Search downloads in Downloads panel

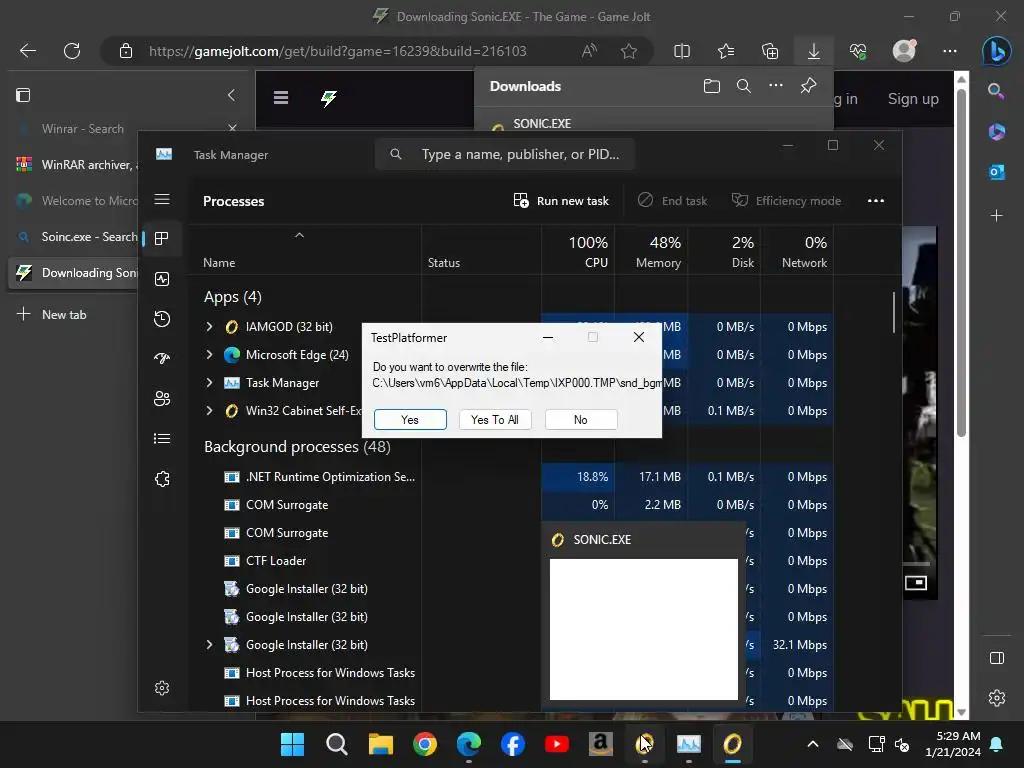click(x=743, y=86)
